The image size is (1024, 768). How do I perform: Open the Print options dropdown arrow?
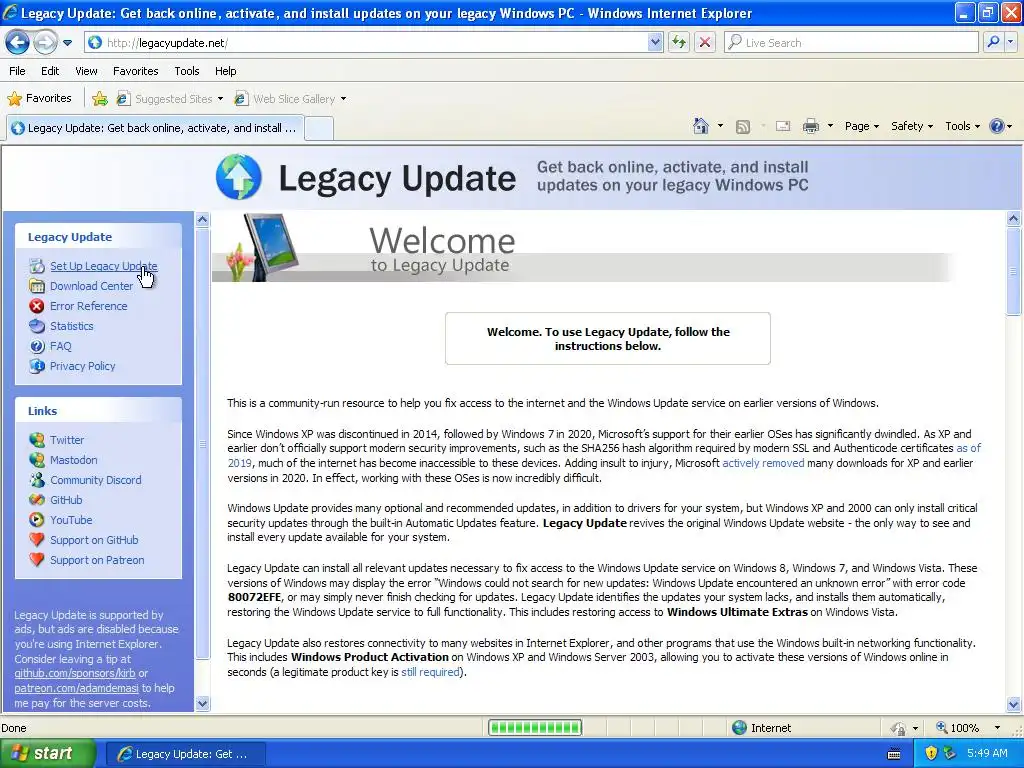coord(830,126)
